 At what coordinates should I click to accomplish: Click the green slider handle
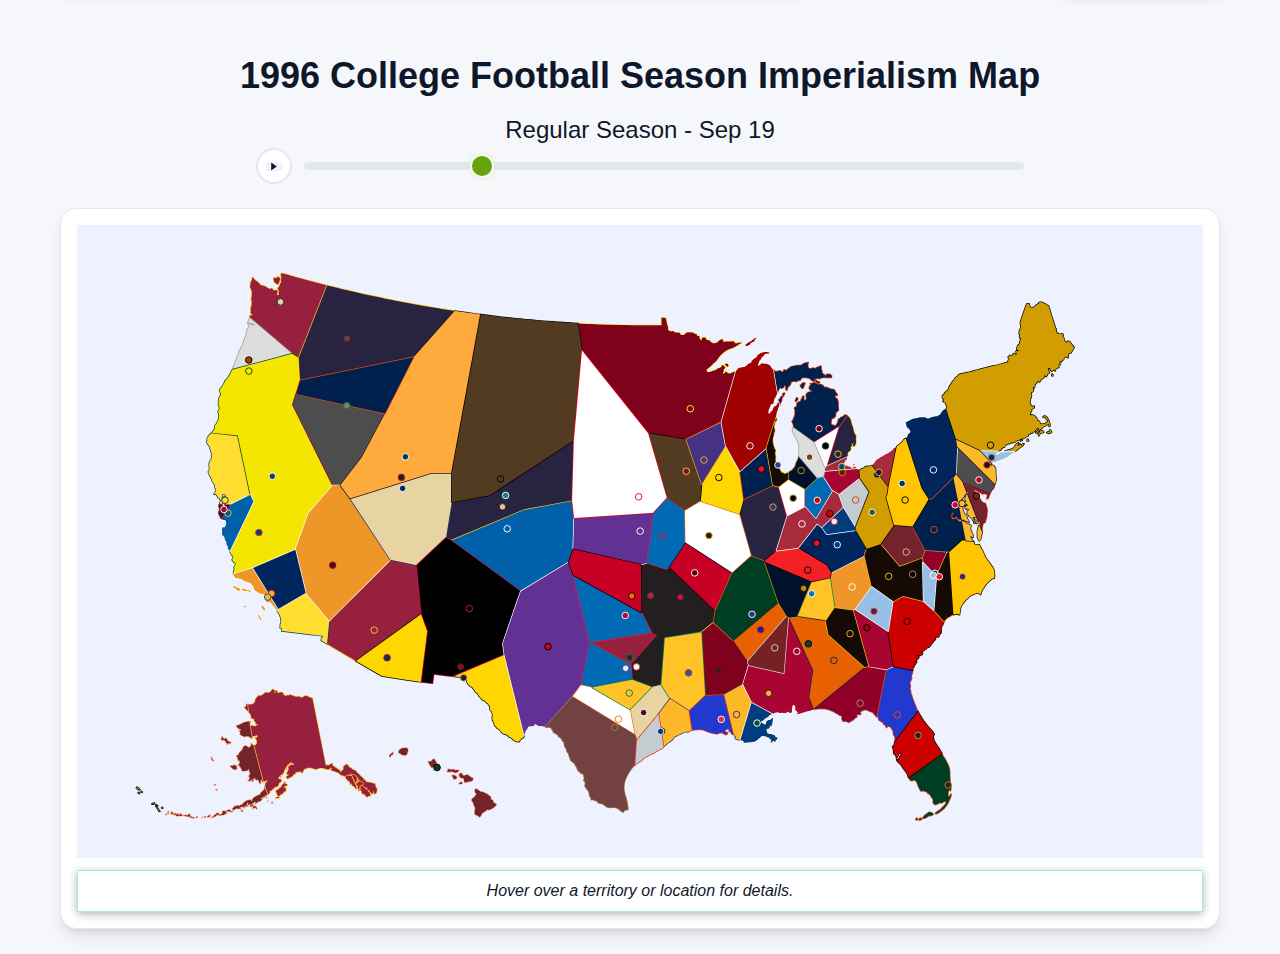click(481, 165)
